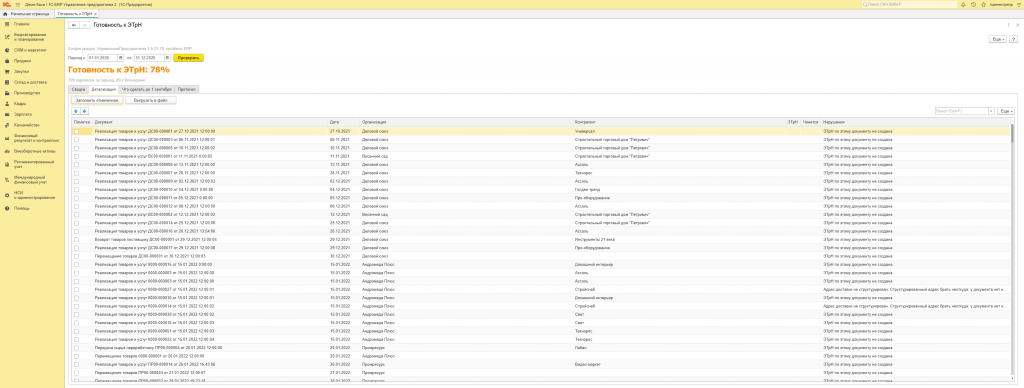Open calendar for period start date

[x=120, y=57]
